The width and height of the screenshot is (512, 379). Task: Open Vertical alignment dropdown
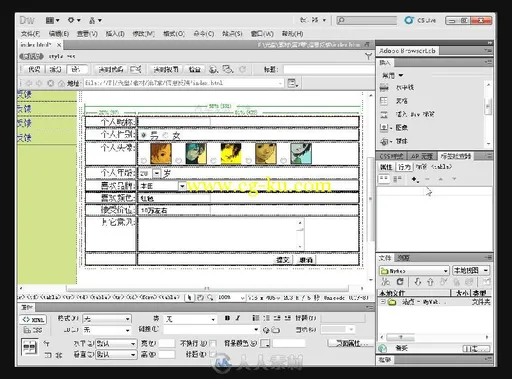coord(116,354)
